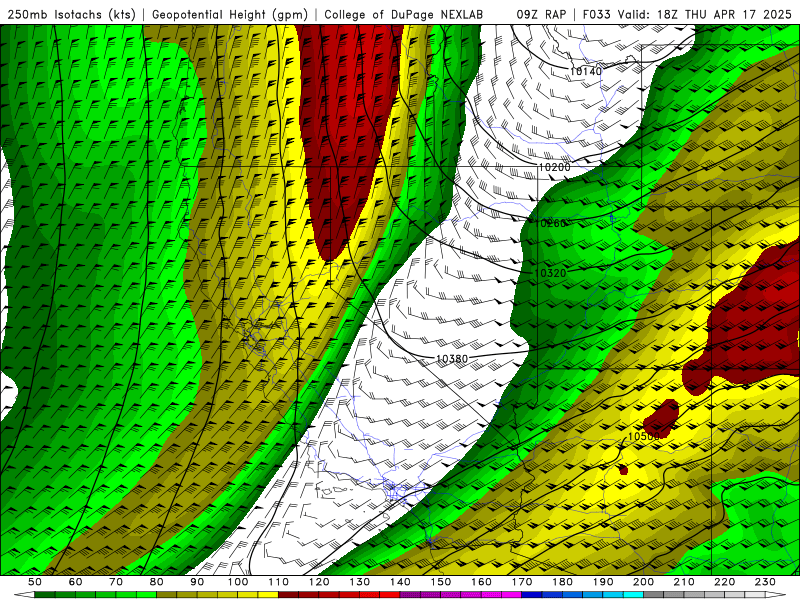Click the "18Z THU APR 17 2025" valid time
Viewport: 800px width, 600px height.
coord(724,14)
